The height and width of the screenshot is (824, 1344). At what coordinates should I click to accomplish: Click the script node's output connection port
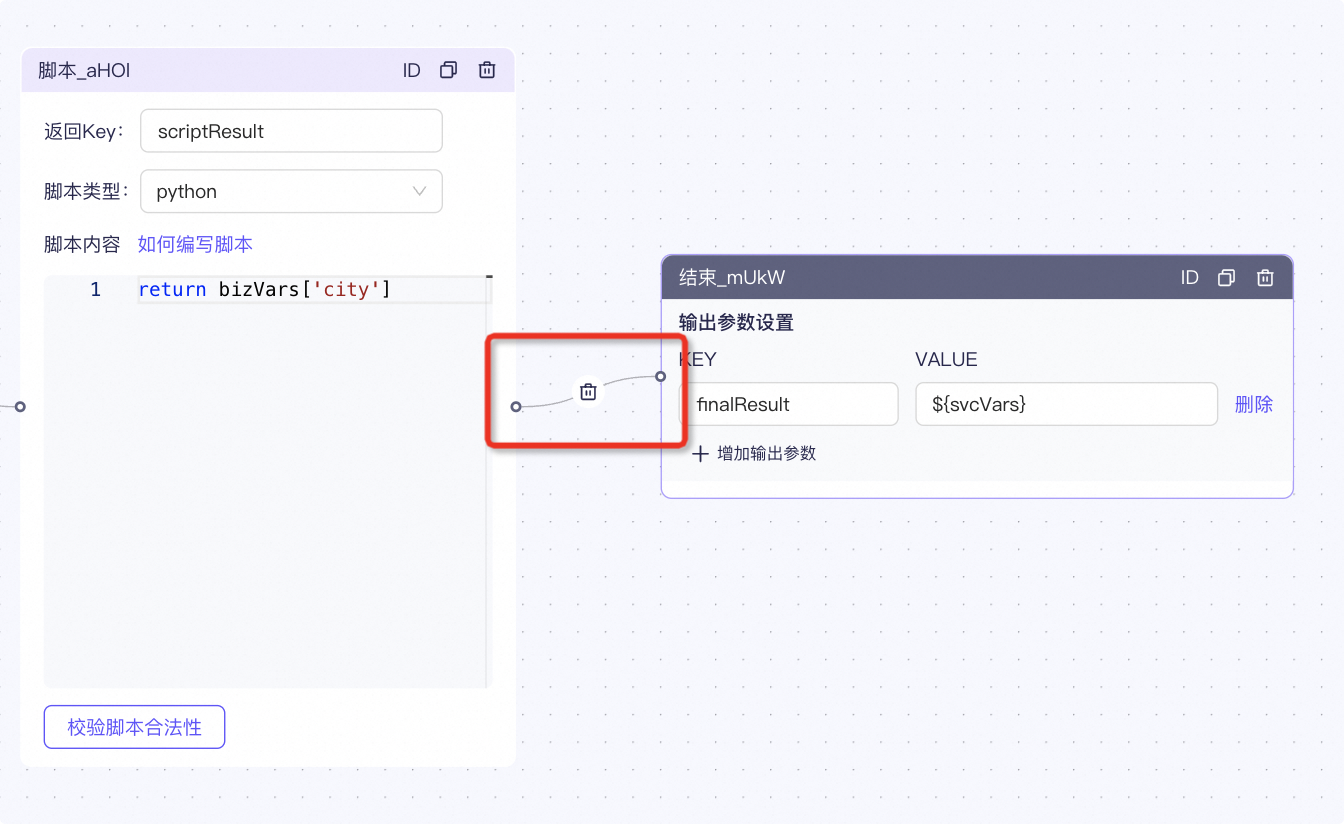[x=516, y=407]
